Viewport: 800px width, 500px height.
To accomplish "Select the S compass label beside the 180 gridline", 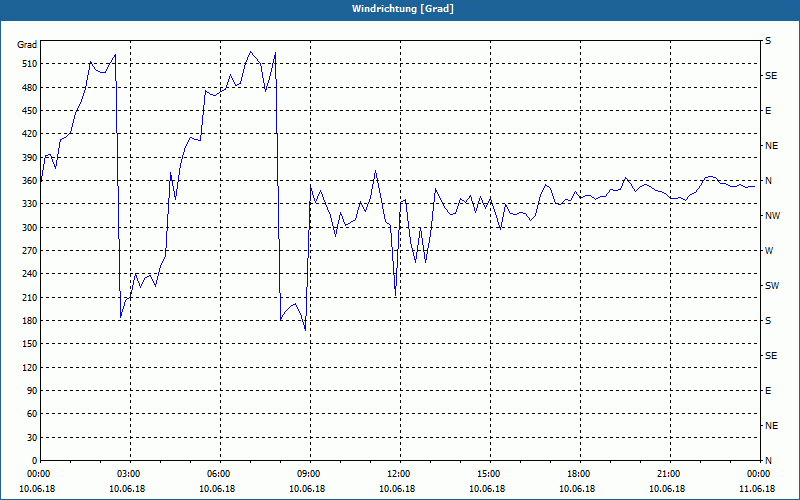I will (768, 321).
